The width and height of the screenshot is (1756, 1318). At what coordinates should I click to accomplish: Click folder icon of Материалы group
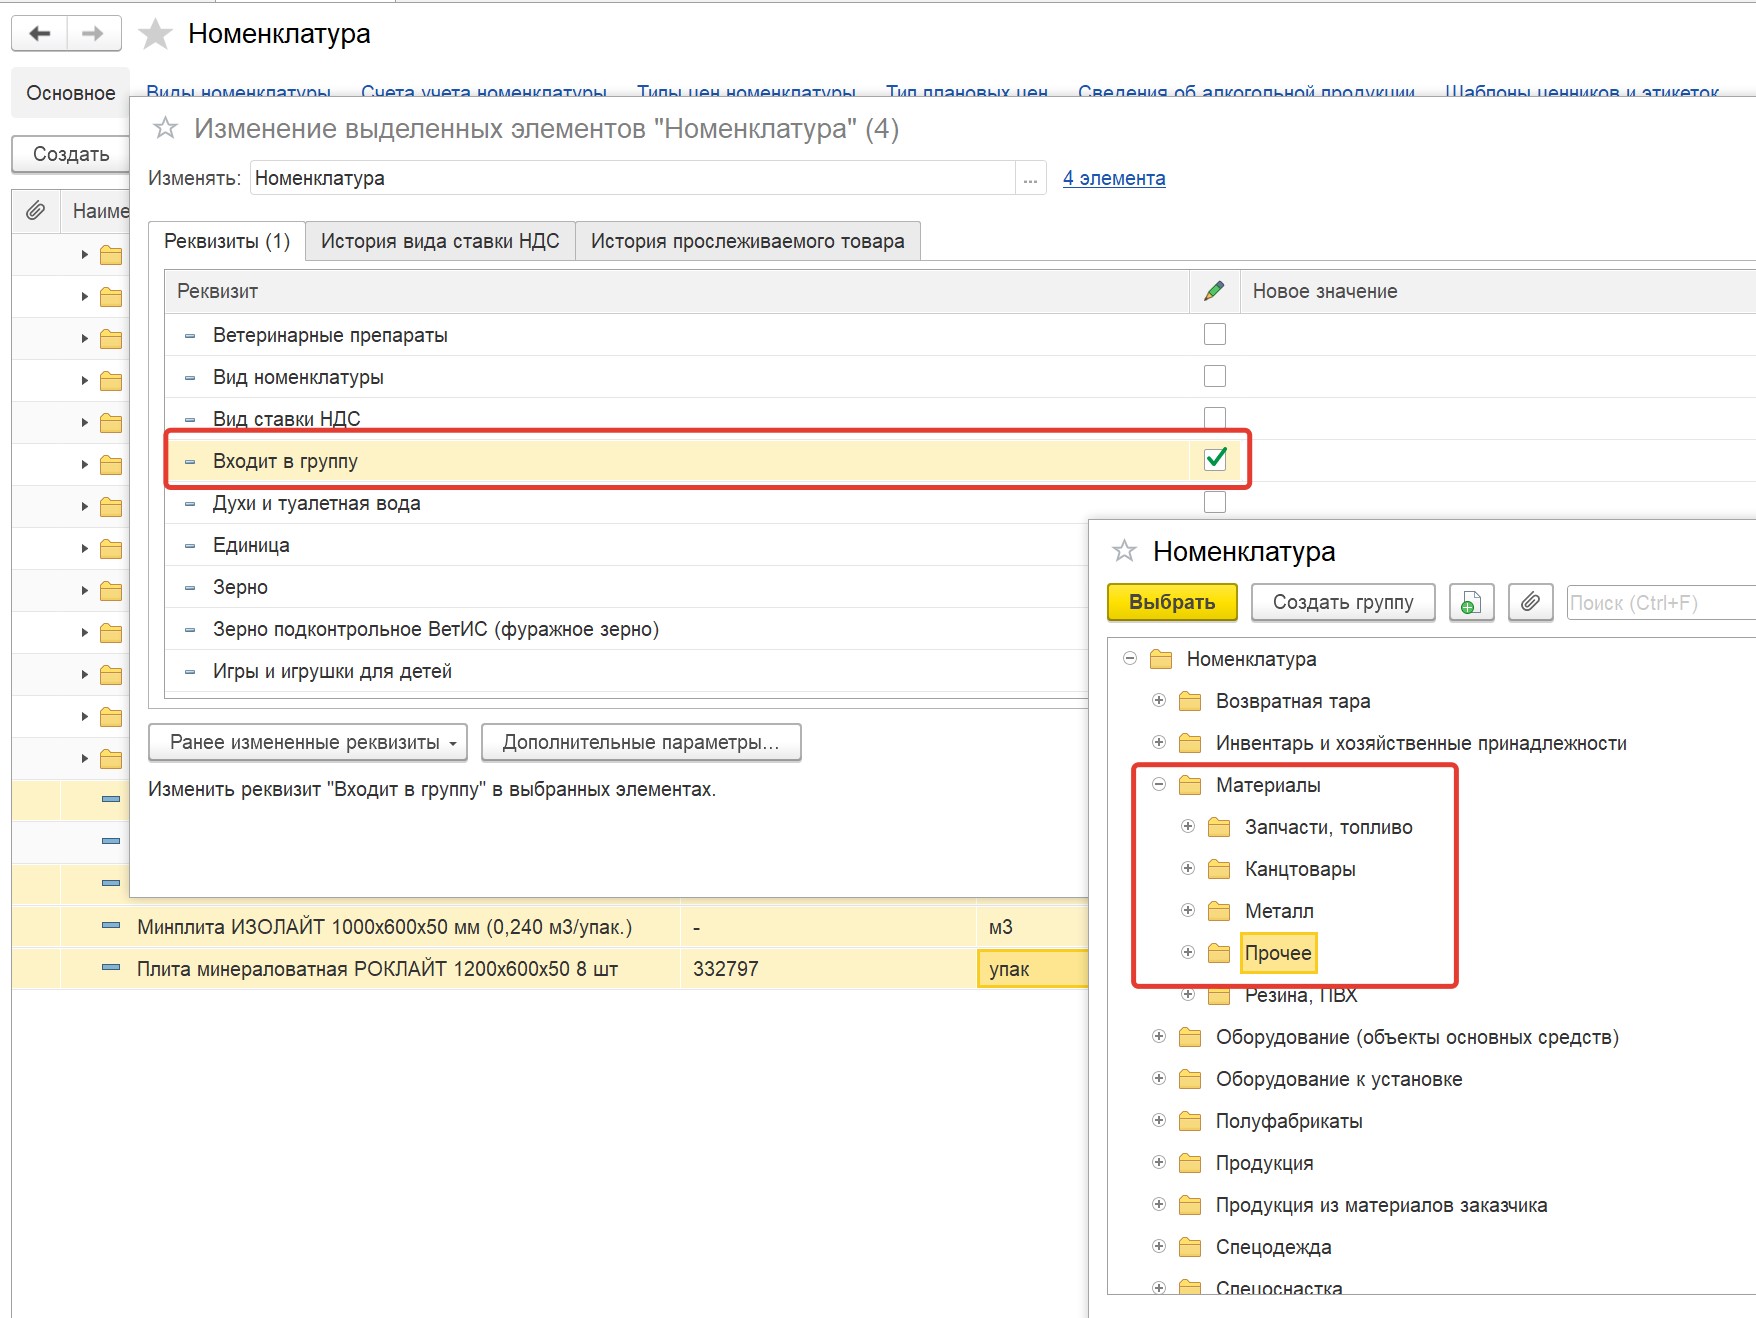point(1190,785)
